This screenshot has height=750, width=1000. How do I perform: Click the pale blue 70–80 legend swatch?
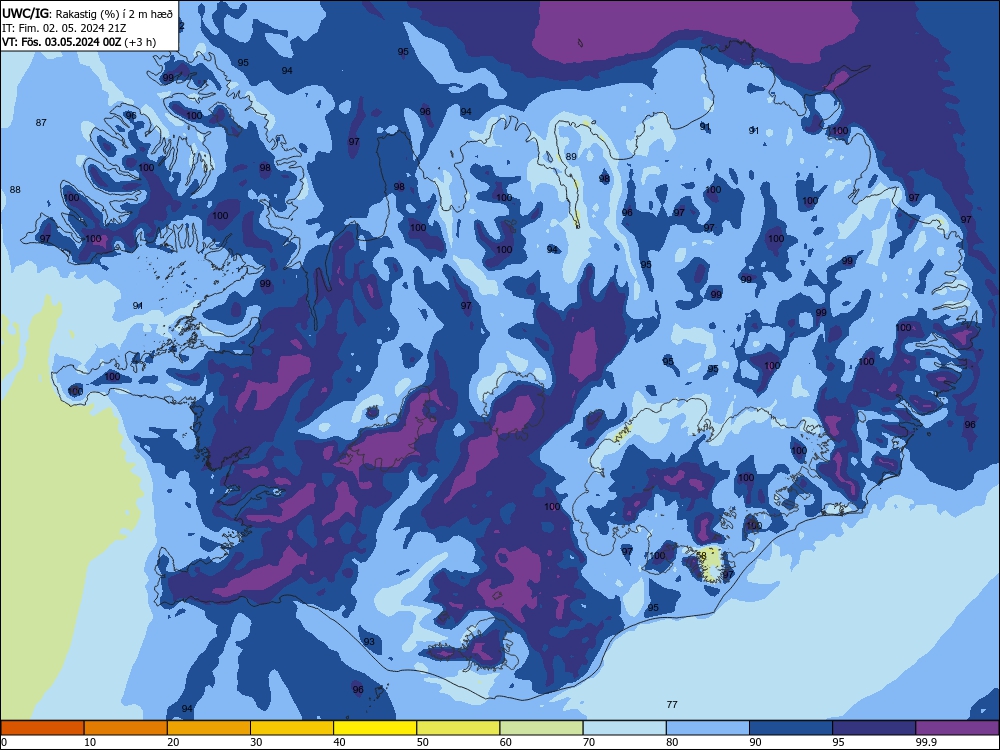click(x=624, y=728)
